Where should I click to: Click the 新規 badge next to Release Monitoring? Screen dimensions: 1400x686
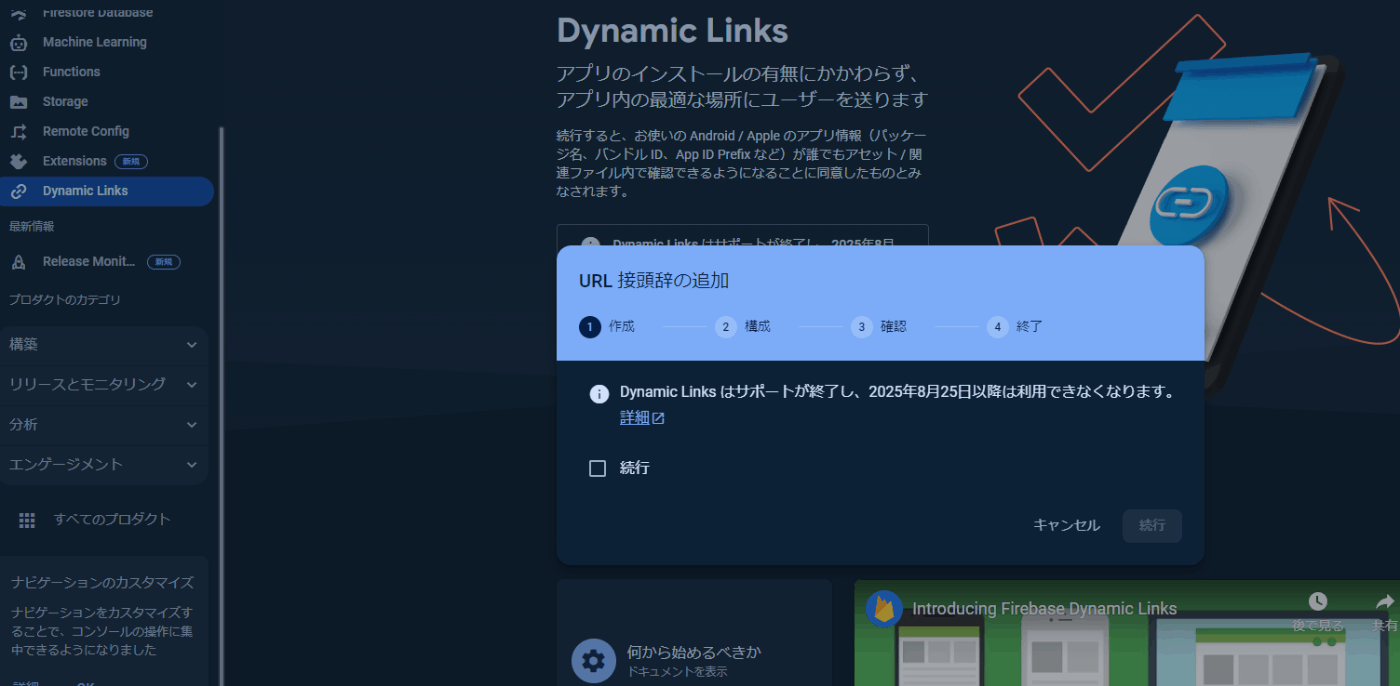point(164,262)
